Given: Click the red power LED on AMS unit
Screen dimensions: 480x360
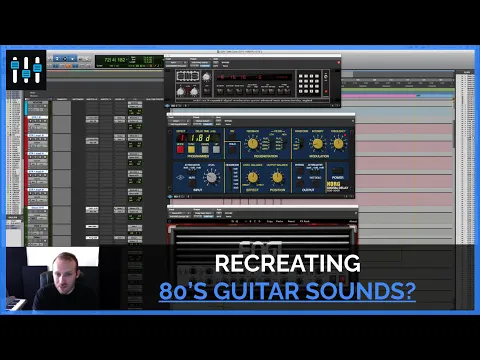Looking at the screenshot, I should (x=326, y=91).
